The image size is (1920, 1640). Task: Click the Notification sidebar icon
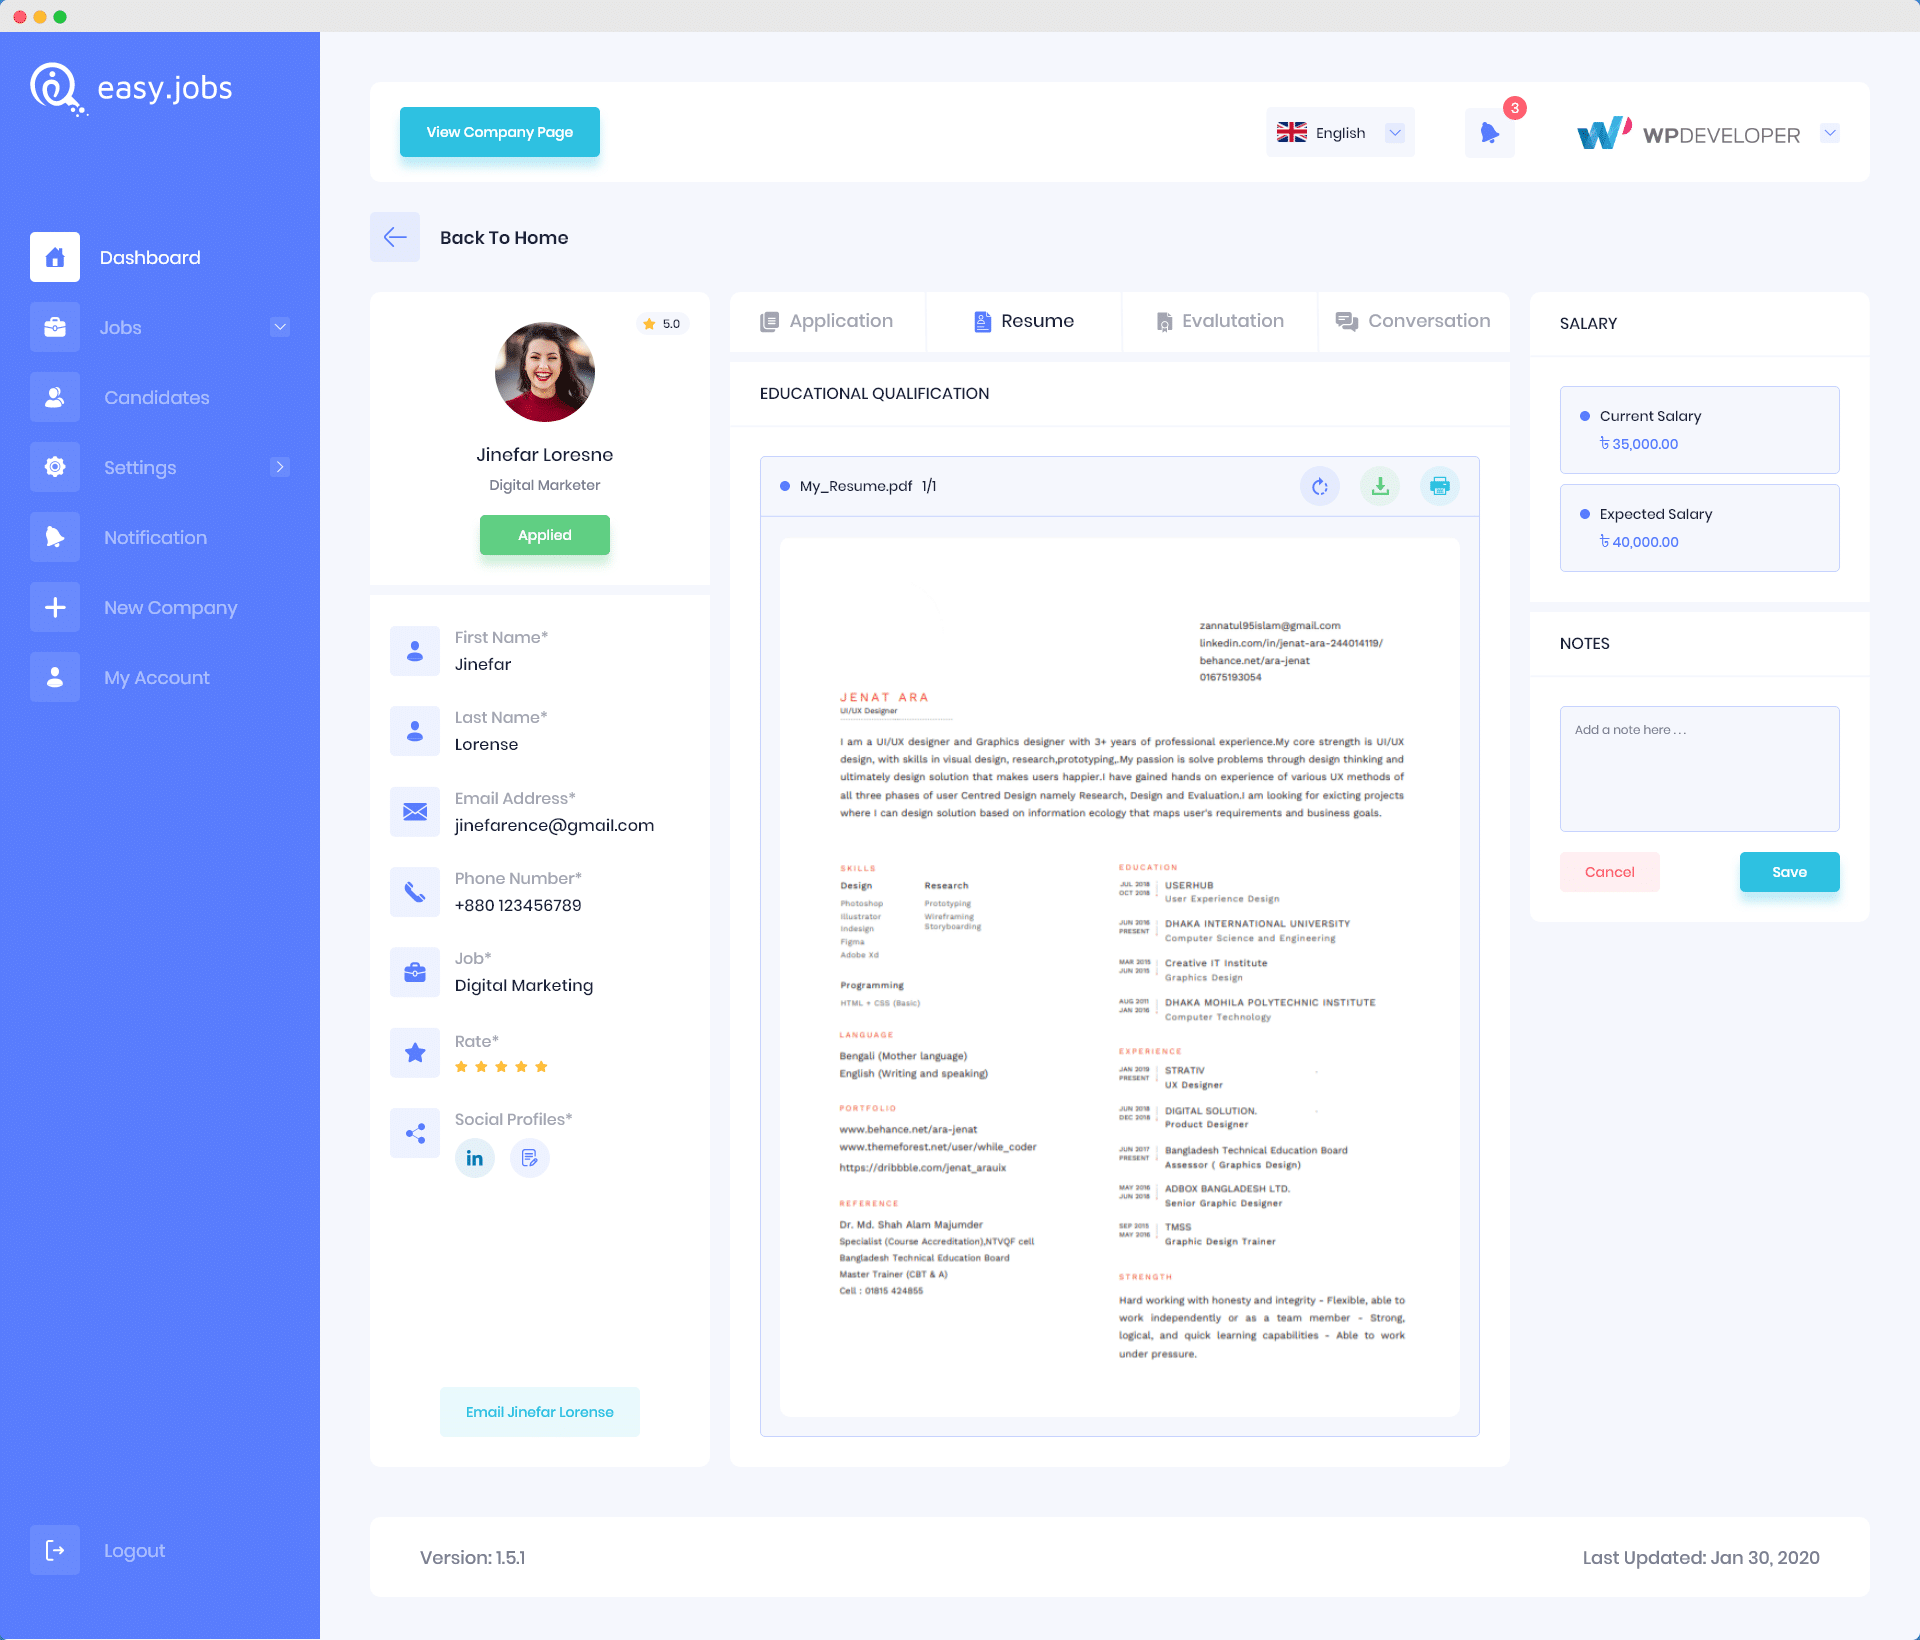tap(55, 537)
